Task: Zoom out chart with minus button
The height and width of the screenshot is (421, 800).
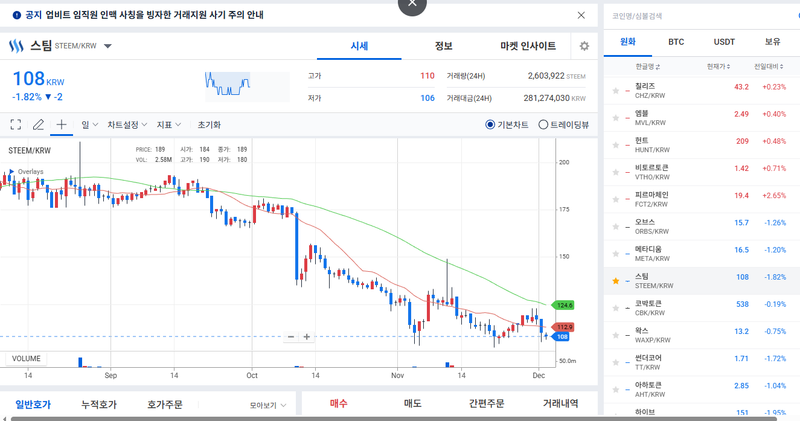Action: [x=291, y=337]
